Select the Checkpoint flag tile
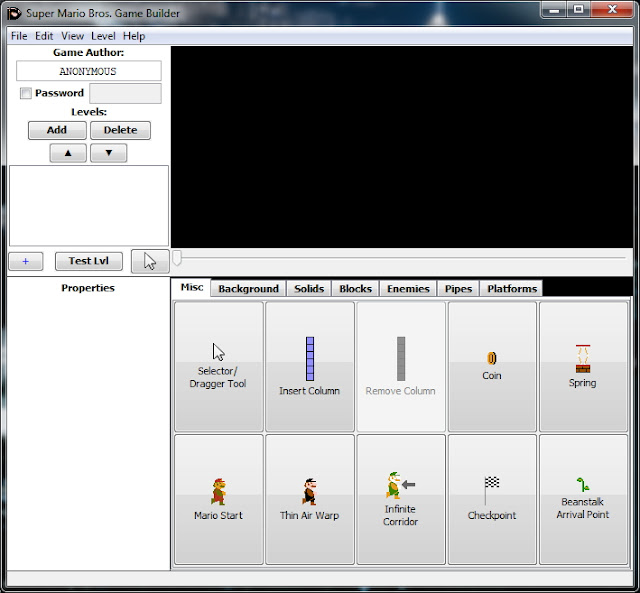The width and height of the screenshot is (640, 593). [492, 499]
